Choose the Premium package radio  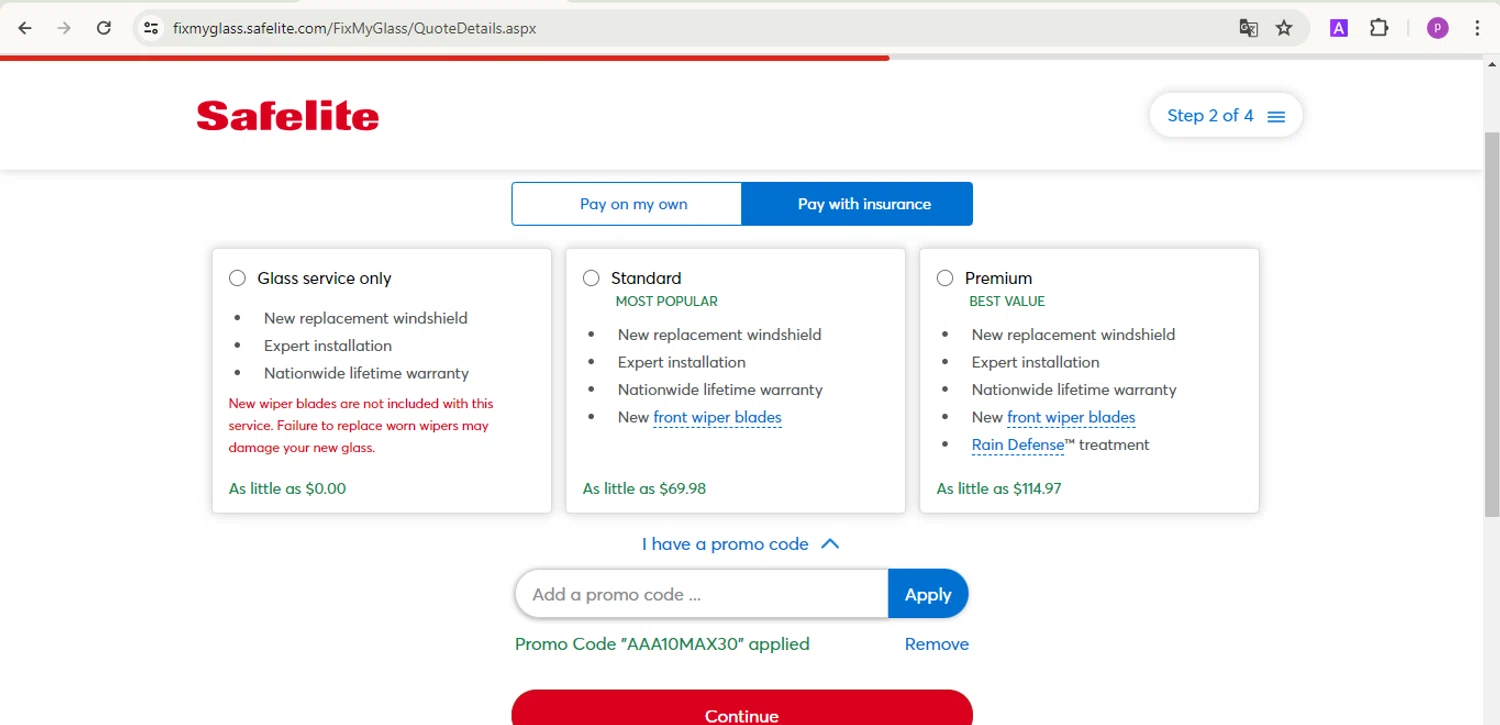tap(945, 278)
